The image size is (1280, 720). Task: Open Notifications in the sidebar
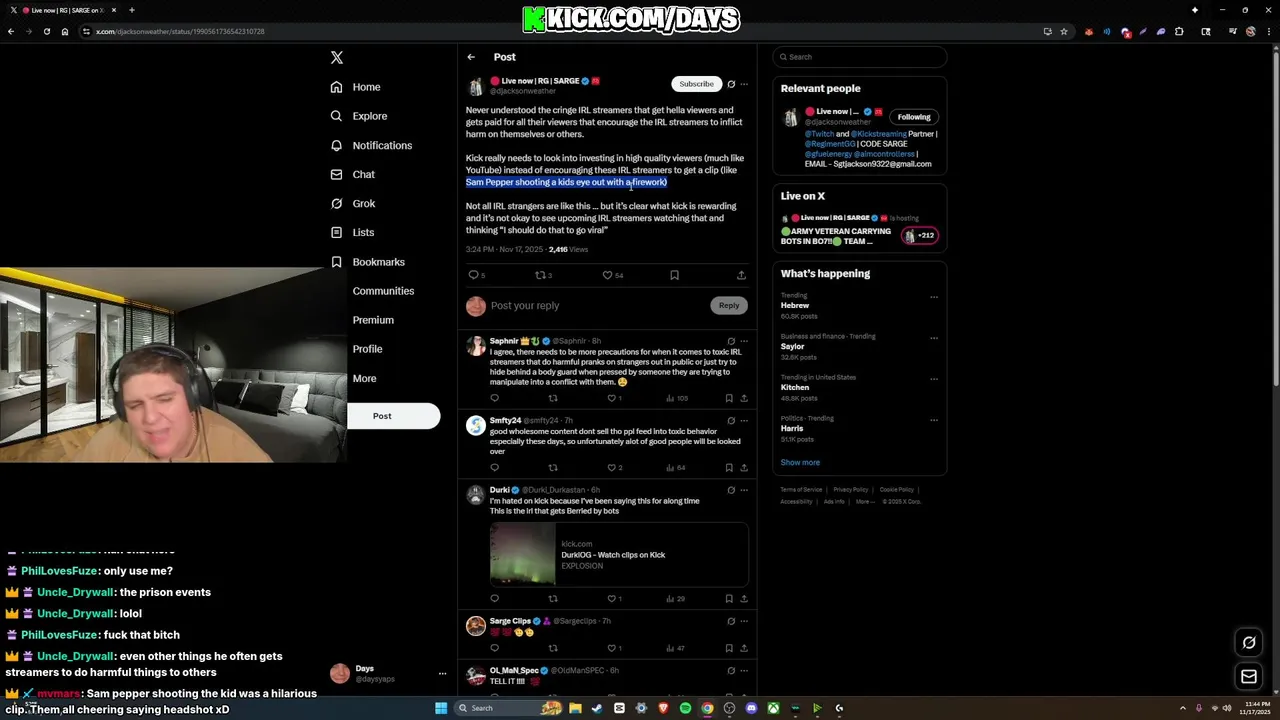tap(371, 145)
